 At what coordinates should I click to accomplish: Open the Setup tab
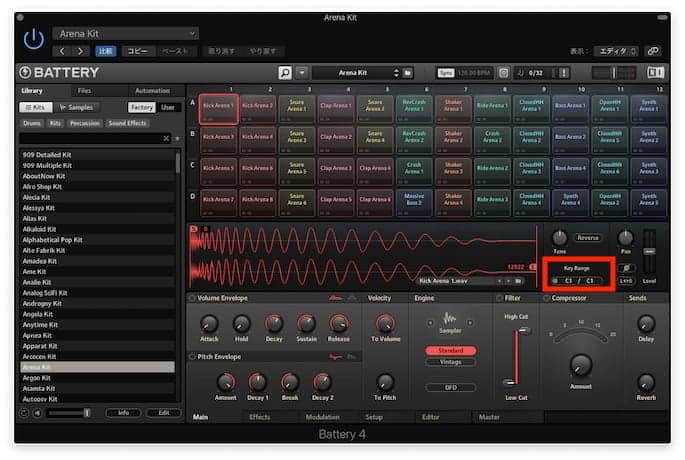tap(374, 417)
